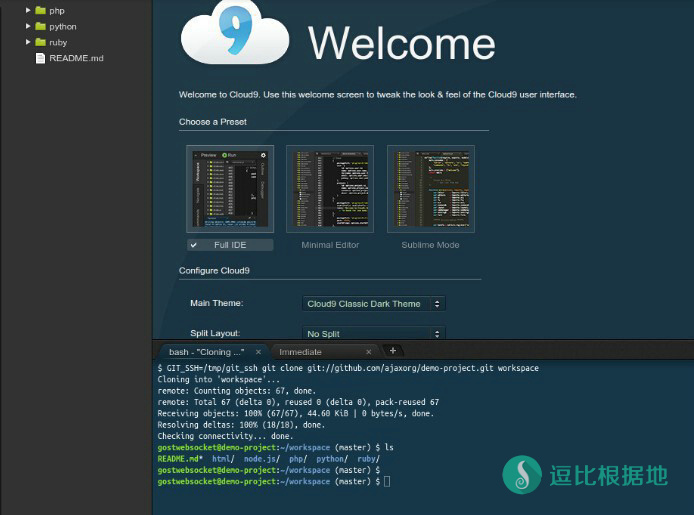Expand the ruby folder arrow
The image size is (694, 515).
click(x=28, y=42)
